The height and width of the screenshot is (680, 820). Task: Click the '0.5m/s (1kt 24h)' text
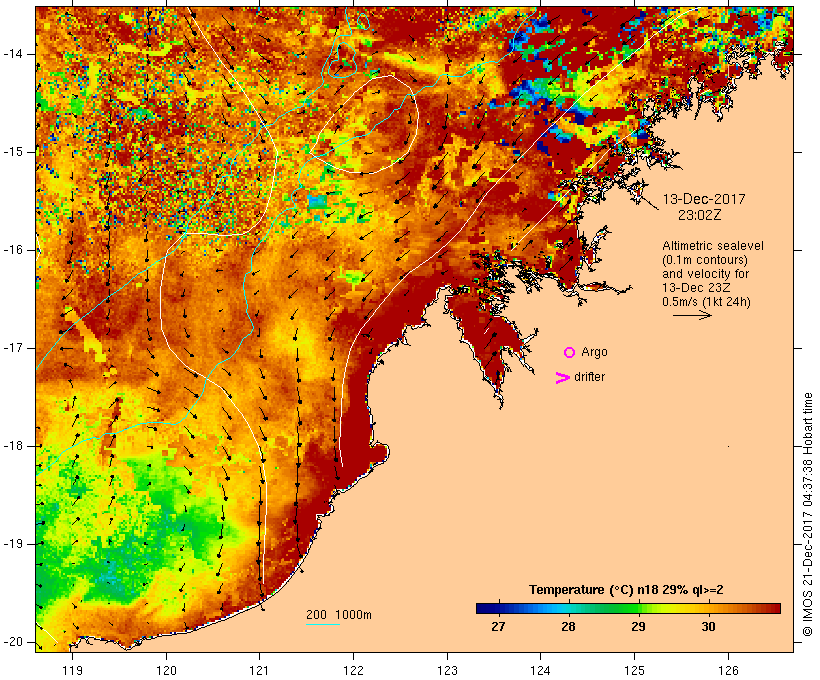coord(706,302)
